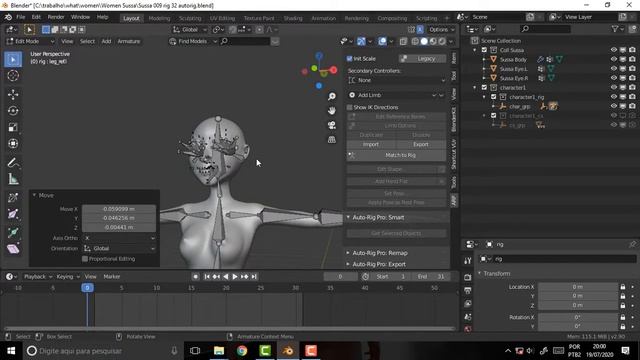Jump to the timeline end frame

[254, 277]
